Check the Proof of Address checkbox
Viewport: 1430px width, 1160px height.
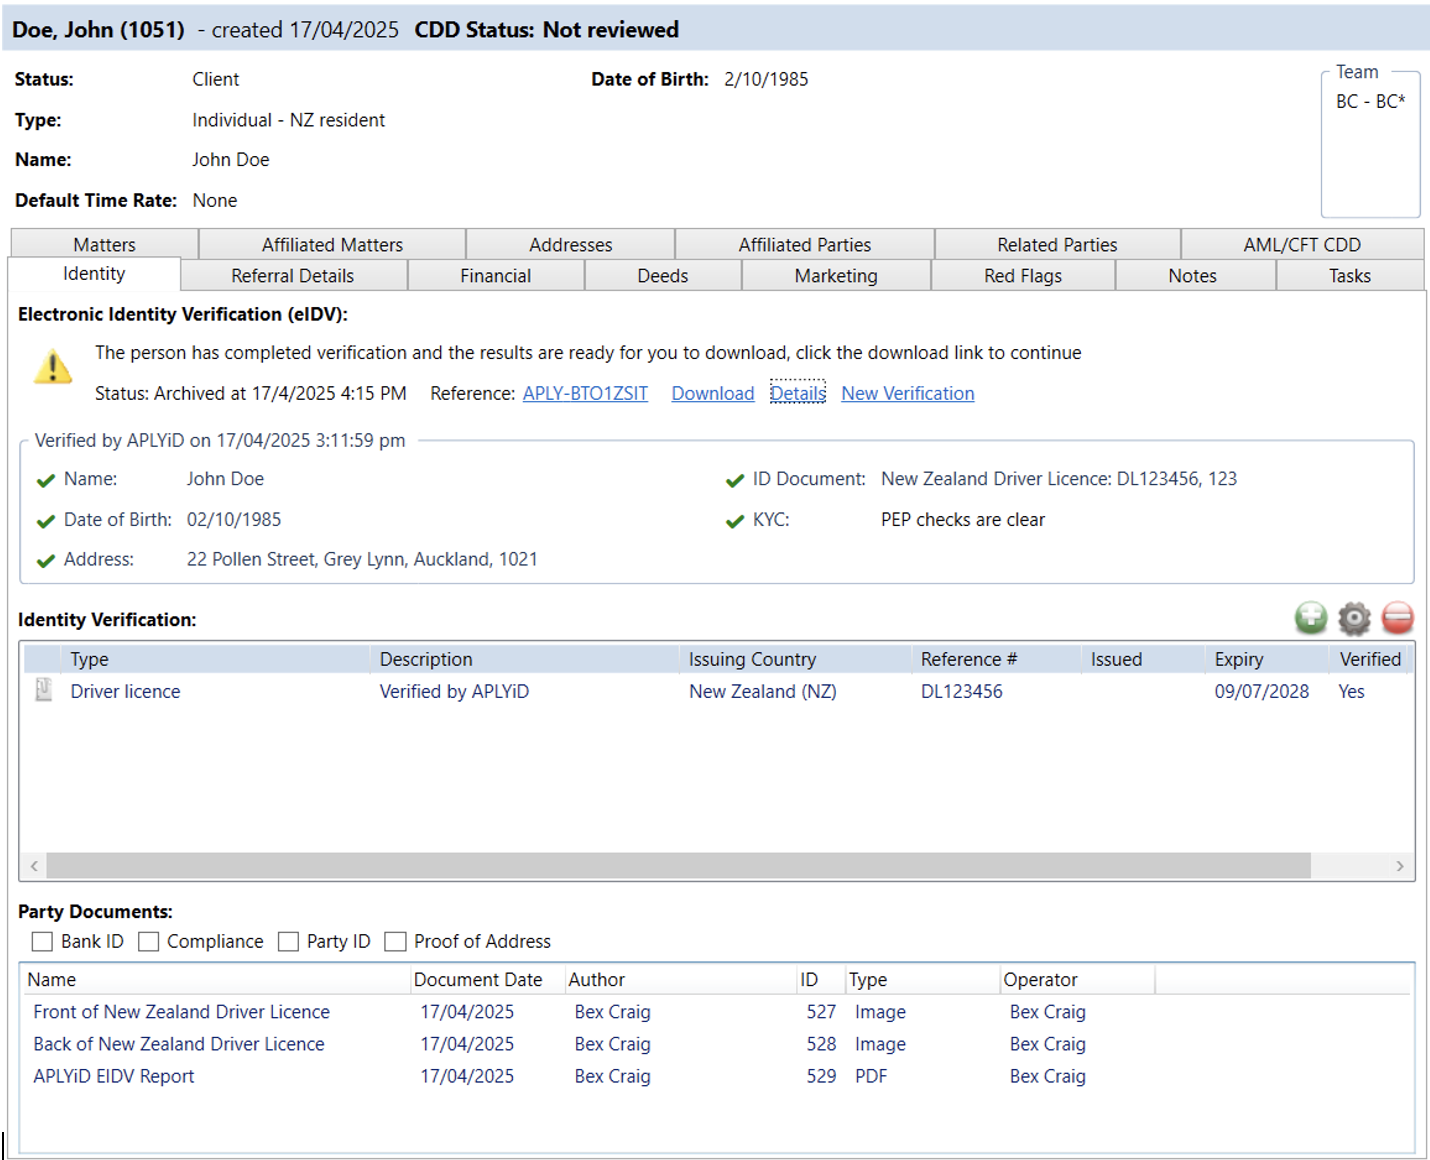395,941
